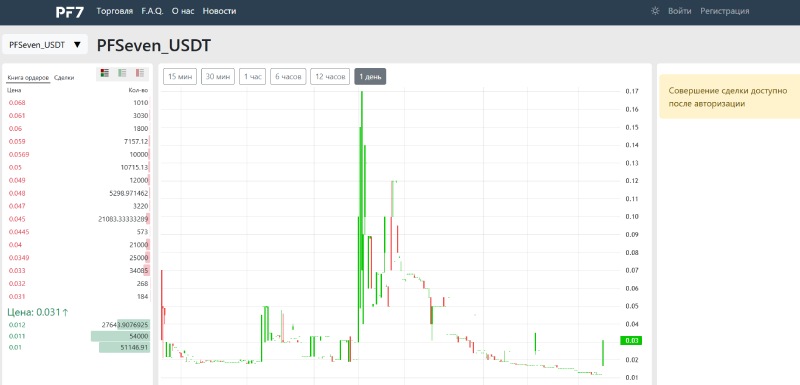The width and height of the screenshot is (800, 385).
Task: Click the quantity 7157.12
Action: click(x=136, y=141)
